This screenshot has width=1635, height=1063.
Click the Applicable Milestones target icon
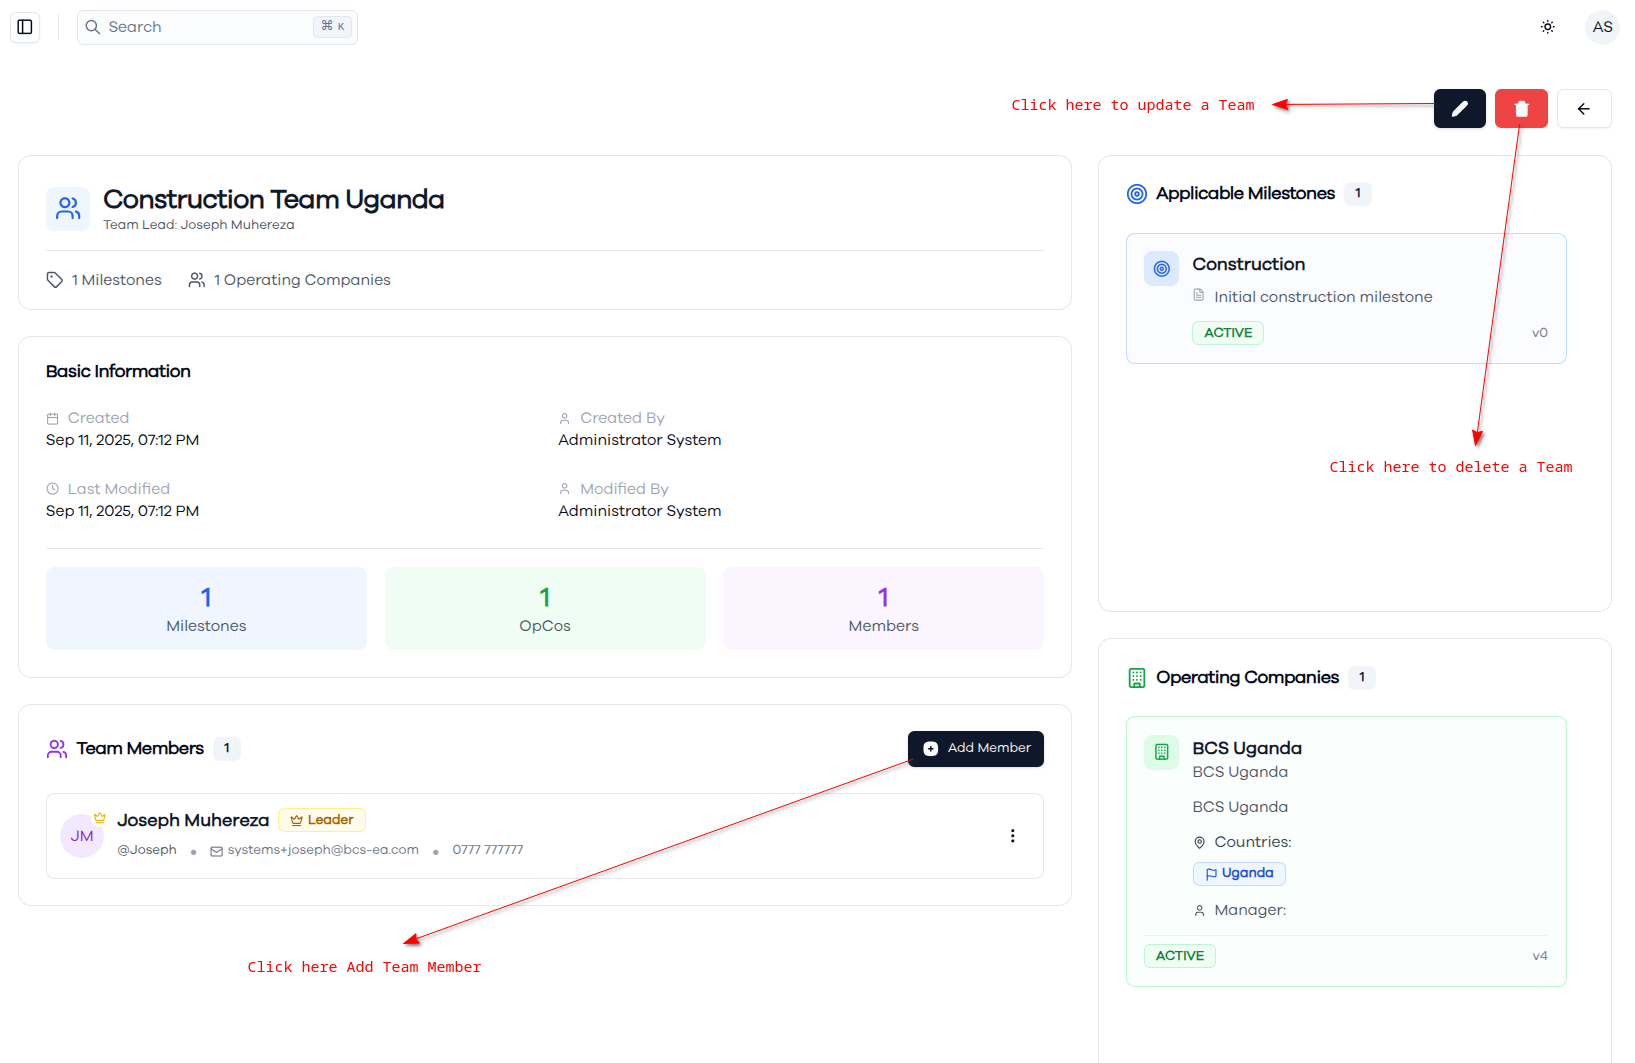[1137, 194]
